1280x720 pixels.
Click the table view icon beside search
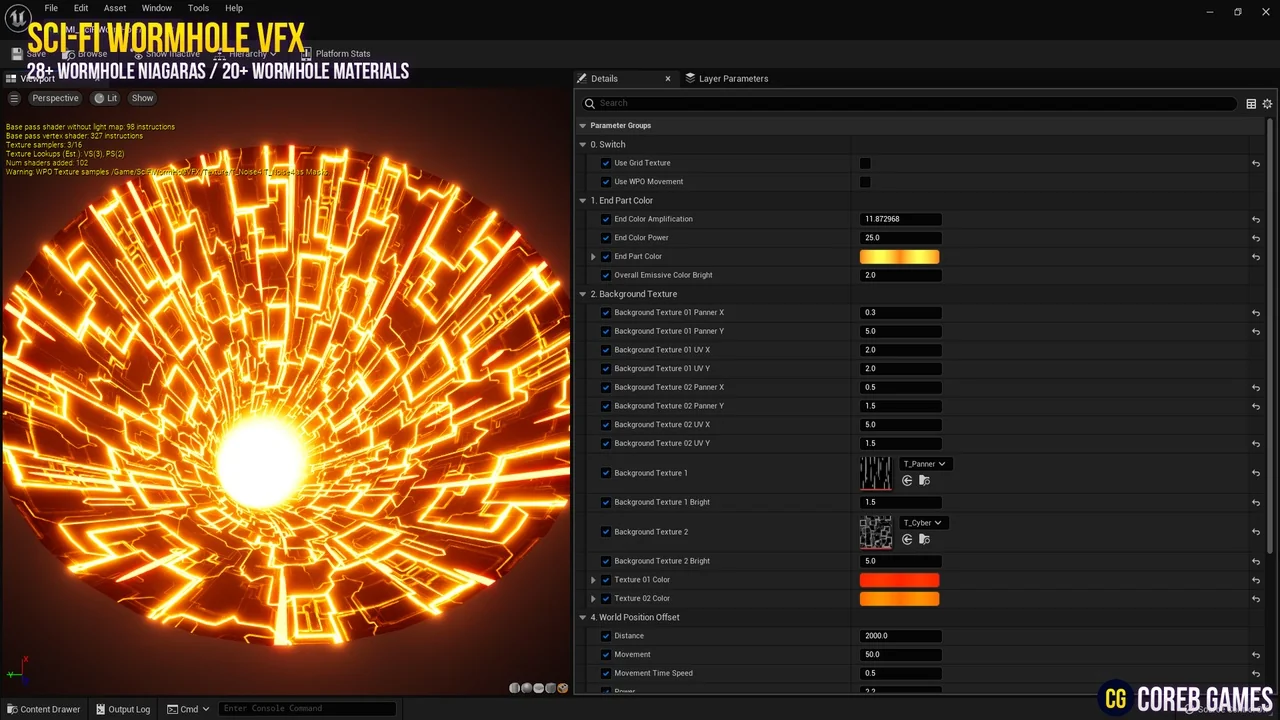pyautogui.click(x=1251, y=104)
